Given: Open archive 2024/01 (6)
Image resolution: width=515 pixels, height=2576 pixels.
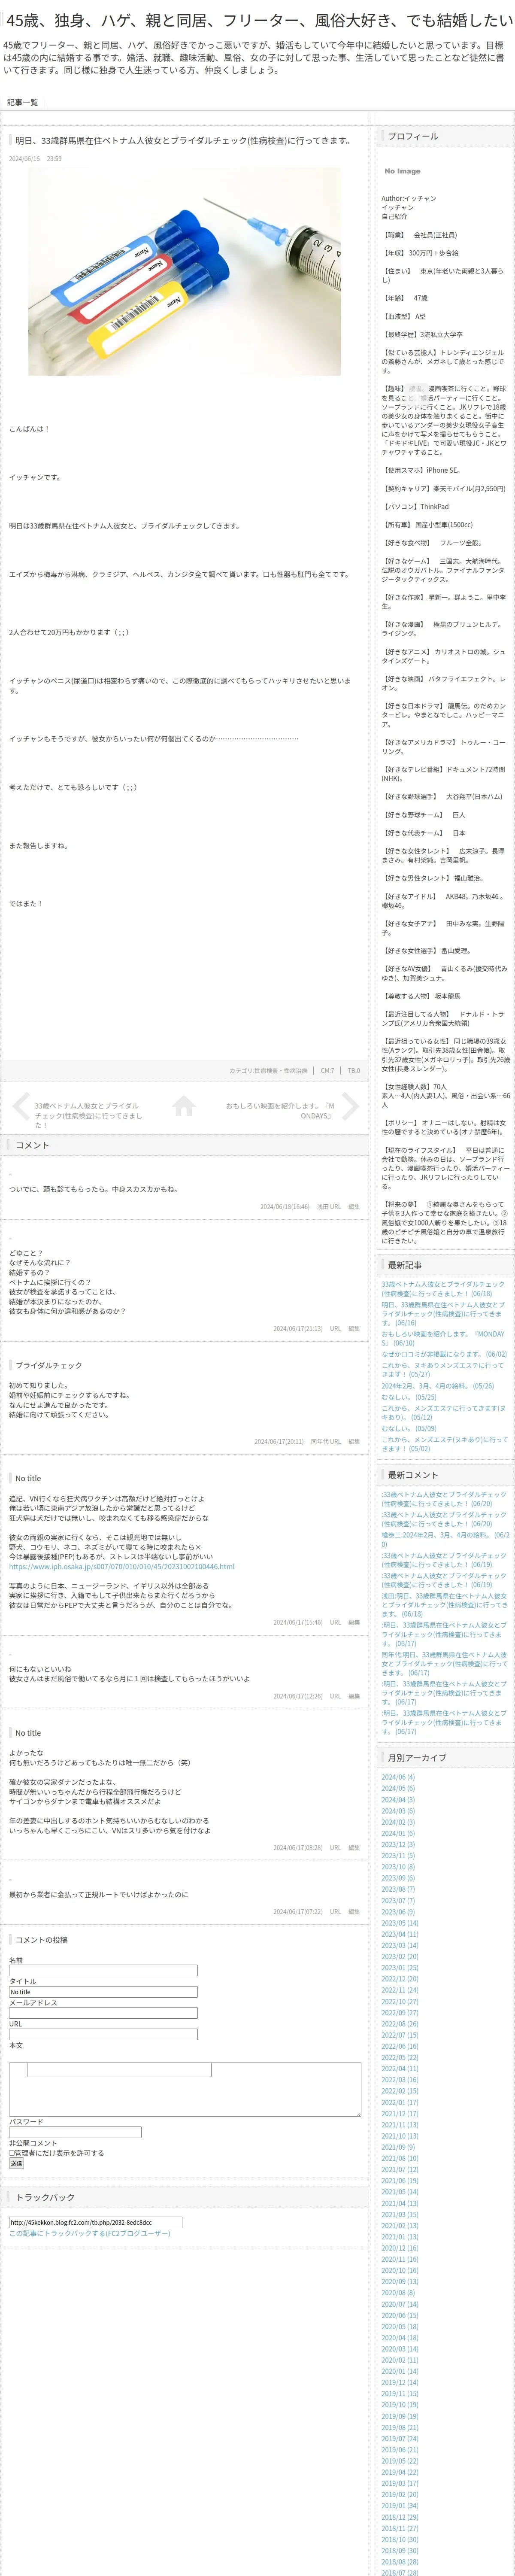Looking at the screenshot, I should [397, 1833].
